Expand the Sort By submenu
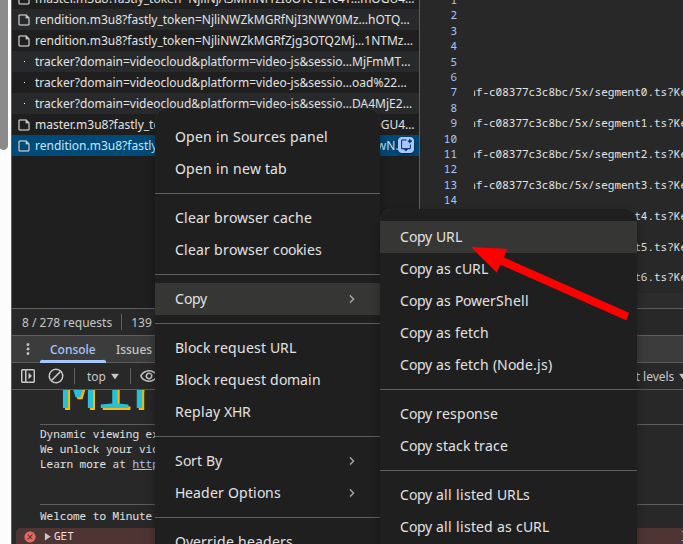The width and height of the screenshot is (683, 544). (x=267, y=461)
